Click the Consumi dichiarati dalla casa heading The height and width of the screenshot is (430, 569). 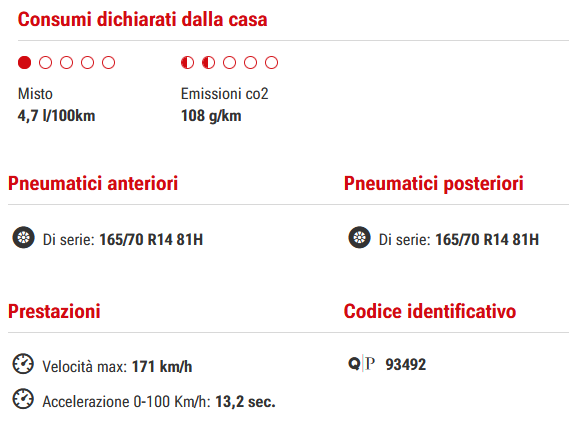143,19
